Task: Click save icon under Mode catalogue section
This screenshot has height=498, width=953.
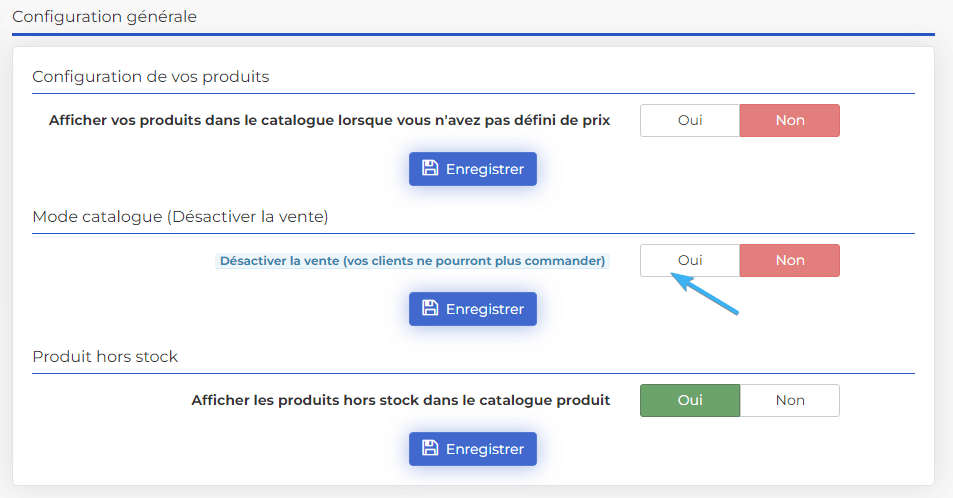Action: (430, 308)
